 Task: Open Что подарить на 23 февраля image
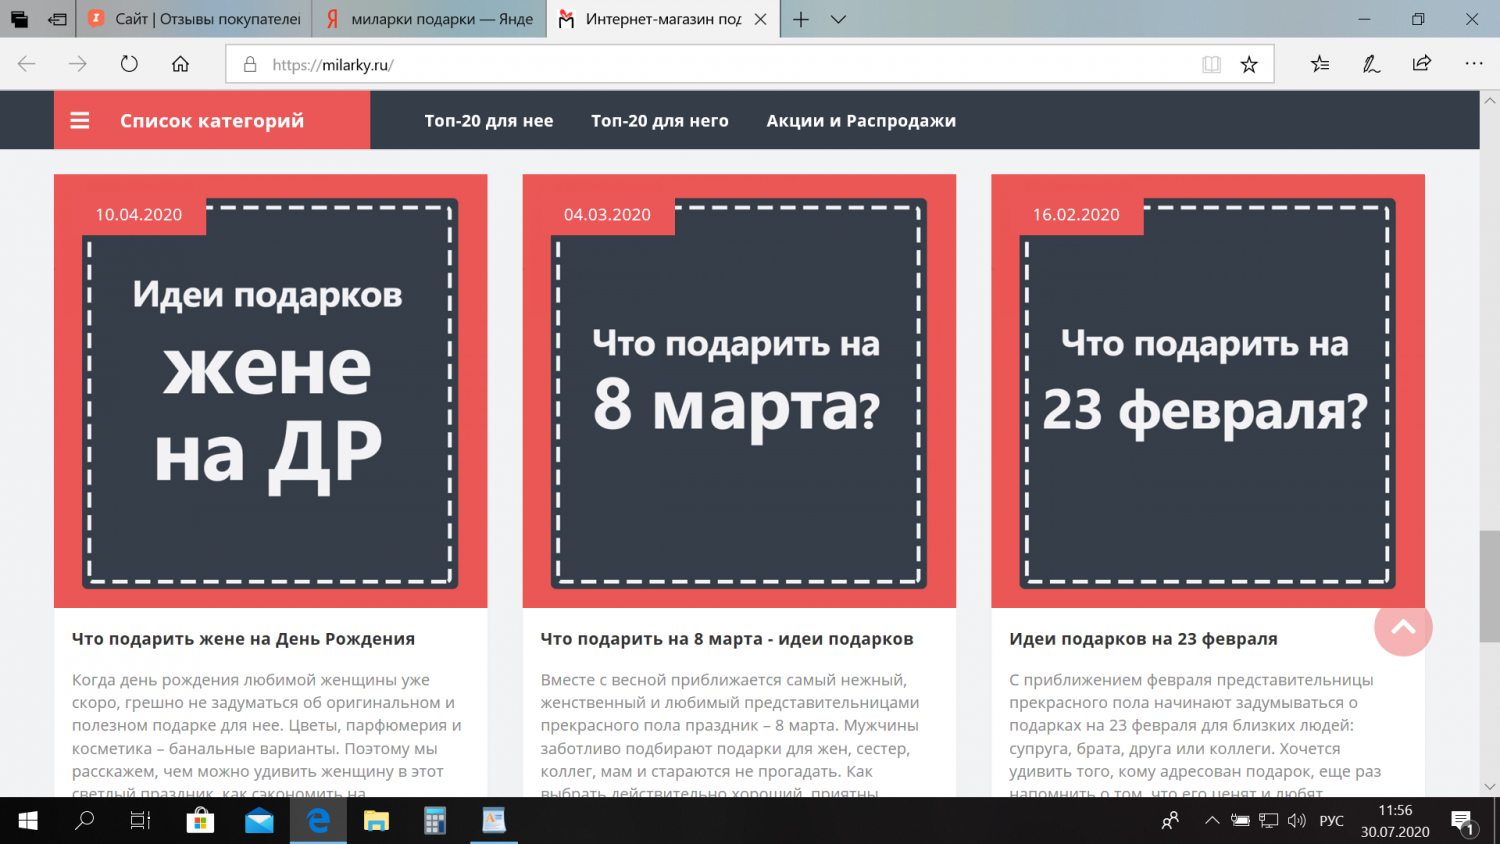pyautogui.click(x=1208, y=391)
